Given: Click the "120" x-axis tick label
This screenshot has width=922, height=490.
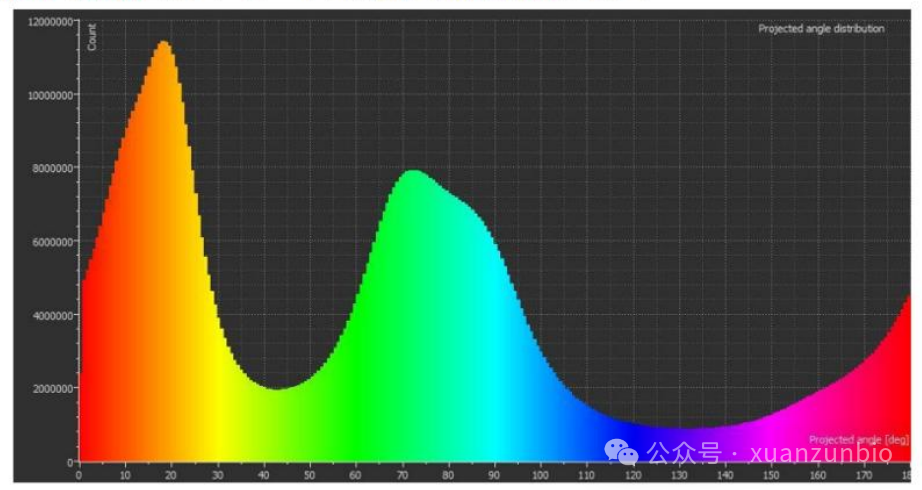Looking at the screenshot, I should pyautogui.click(x=633, y=475).
